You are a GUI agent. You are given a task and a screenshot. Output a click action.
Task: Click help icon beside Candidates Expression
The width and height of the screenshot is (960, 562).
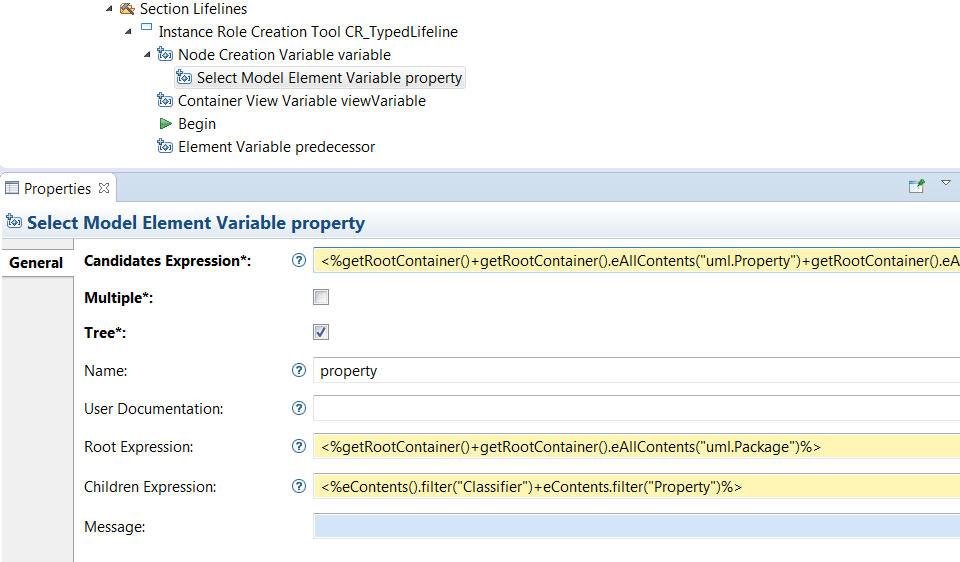tap(298, 260)
